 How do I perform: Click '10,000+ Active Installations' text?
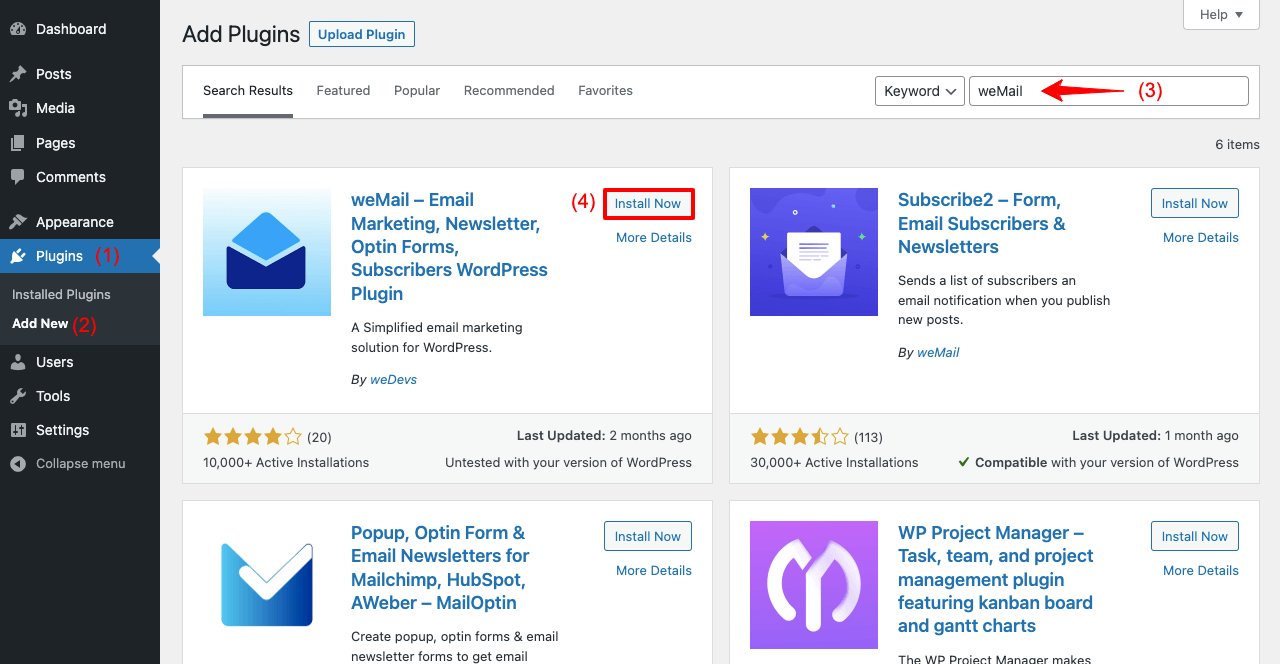pyautogui.click(x=286, y=463)
